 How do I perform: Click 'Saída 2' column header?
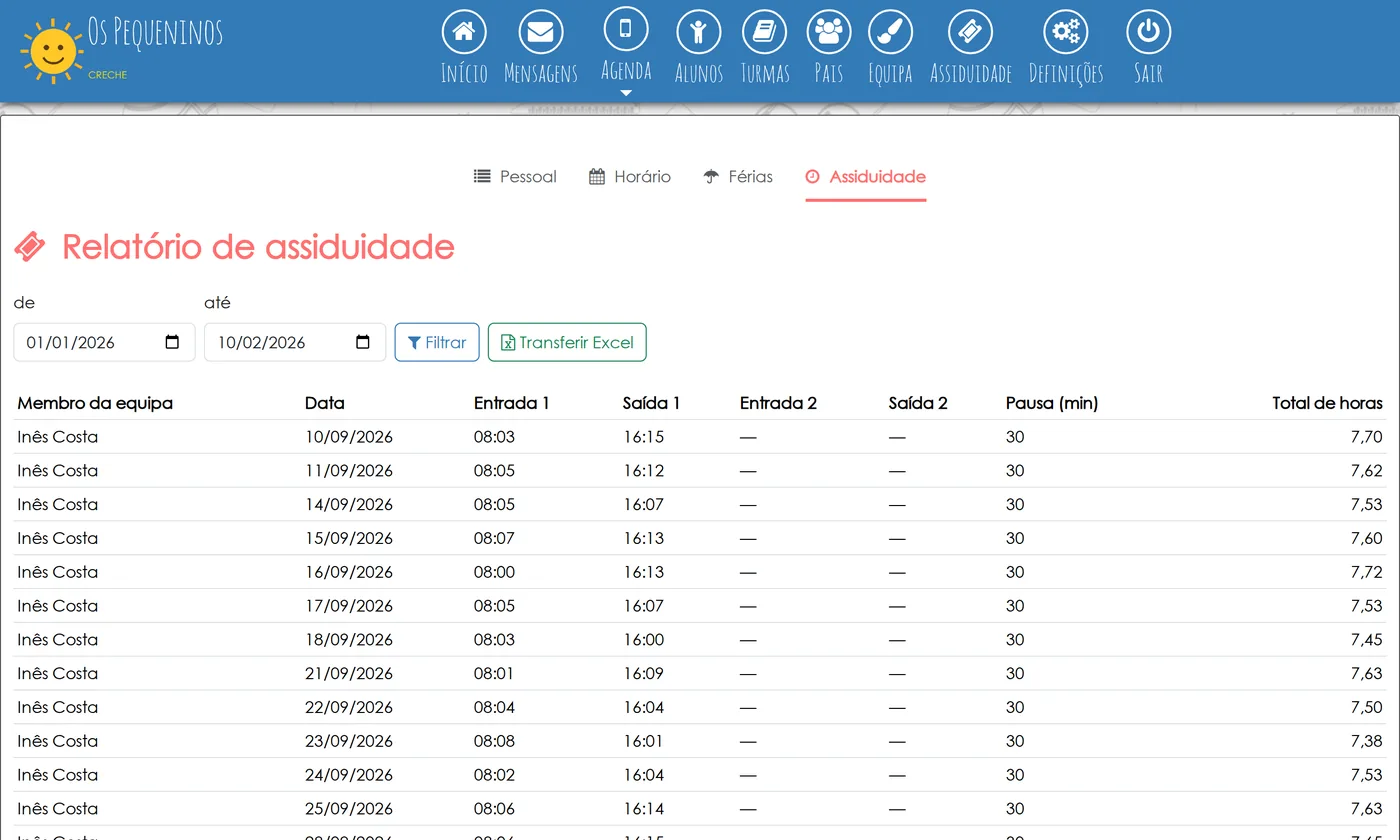coord(918,403)
